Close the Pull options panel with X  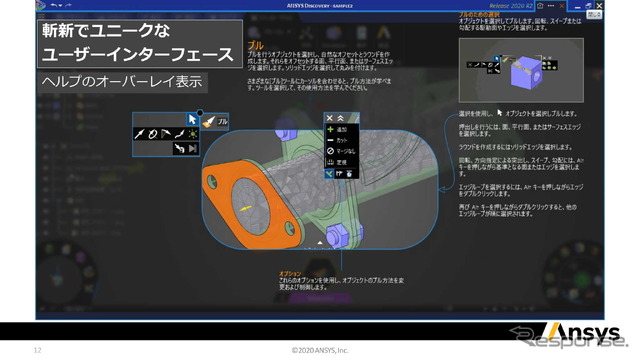pos(329,118)
